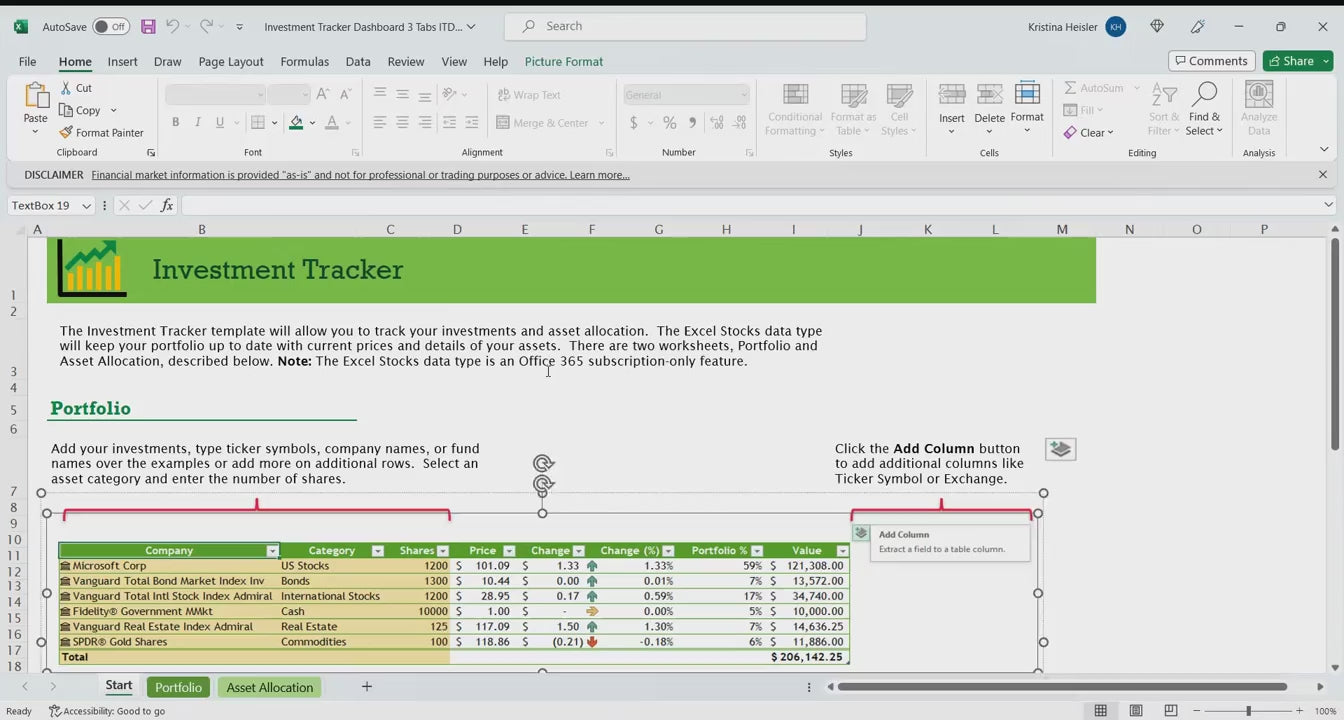
Task: Open Conditional Formatting menu
Action: (795, 110)
